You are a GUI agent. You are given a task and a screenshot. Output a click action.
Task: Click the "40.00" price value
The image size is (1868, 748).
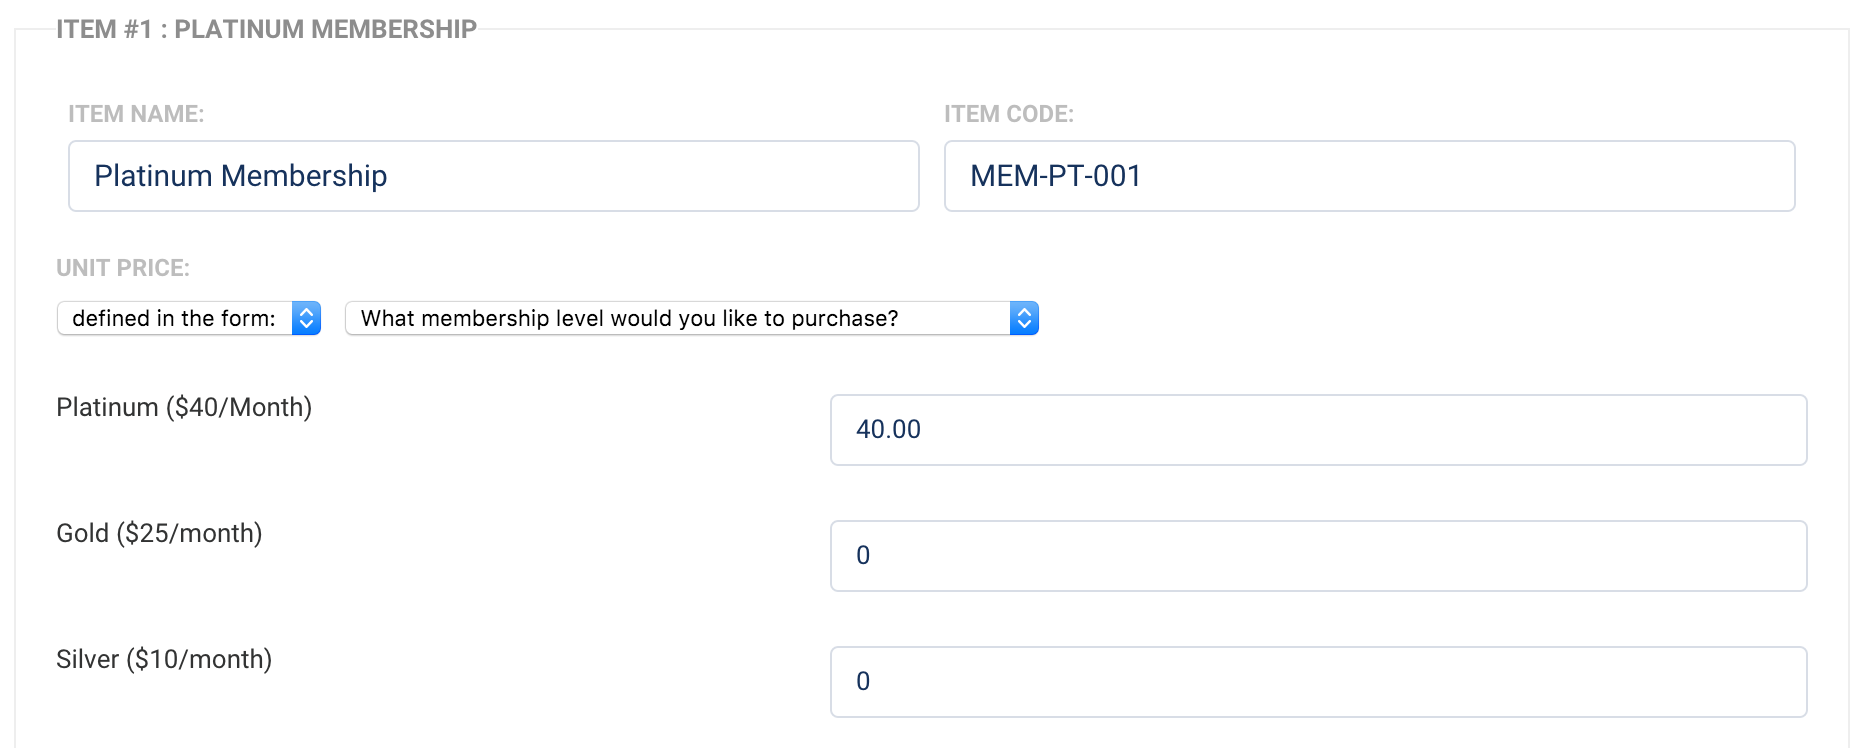888,430
